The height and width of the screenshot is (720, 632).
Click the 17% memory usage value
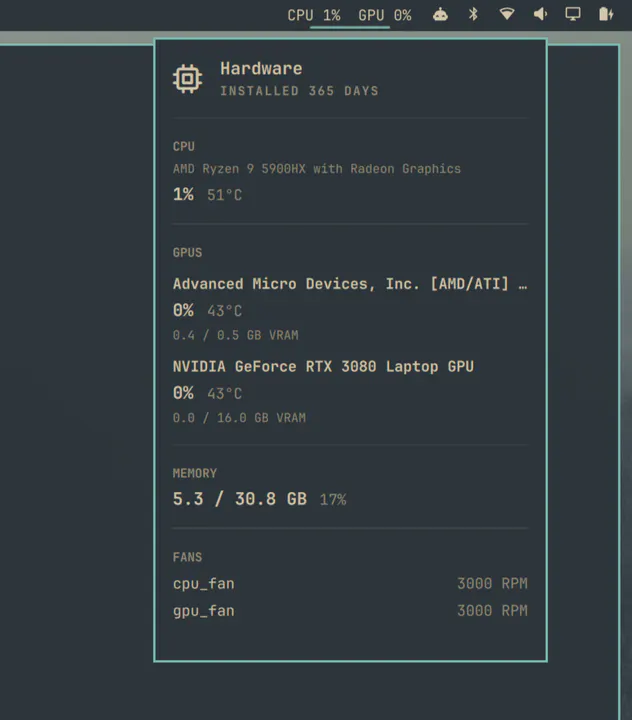tap(333, 500)
